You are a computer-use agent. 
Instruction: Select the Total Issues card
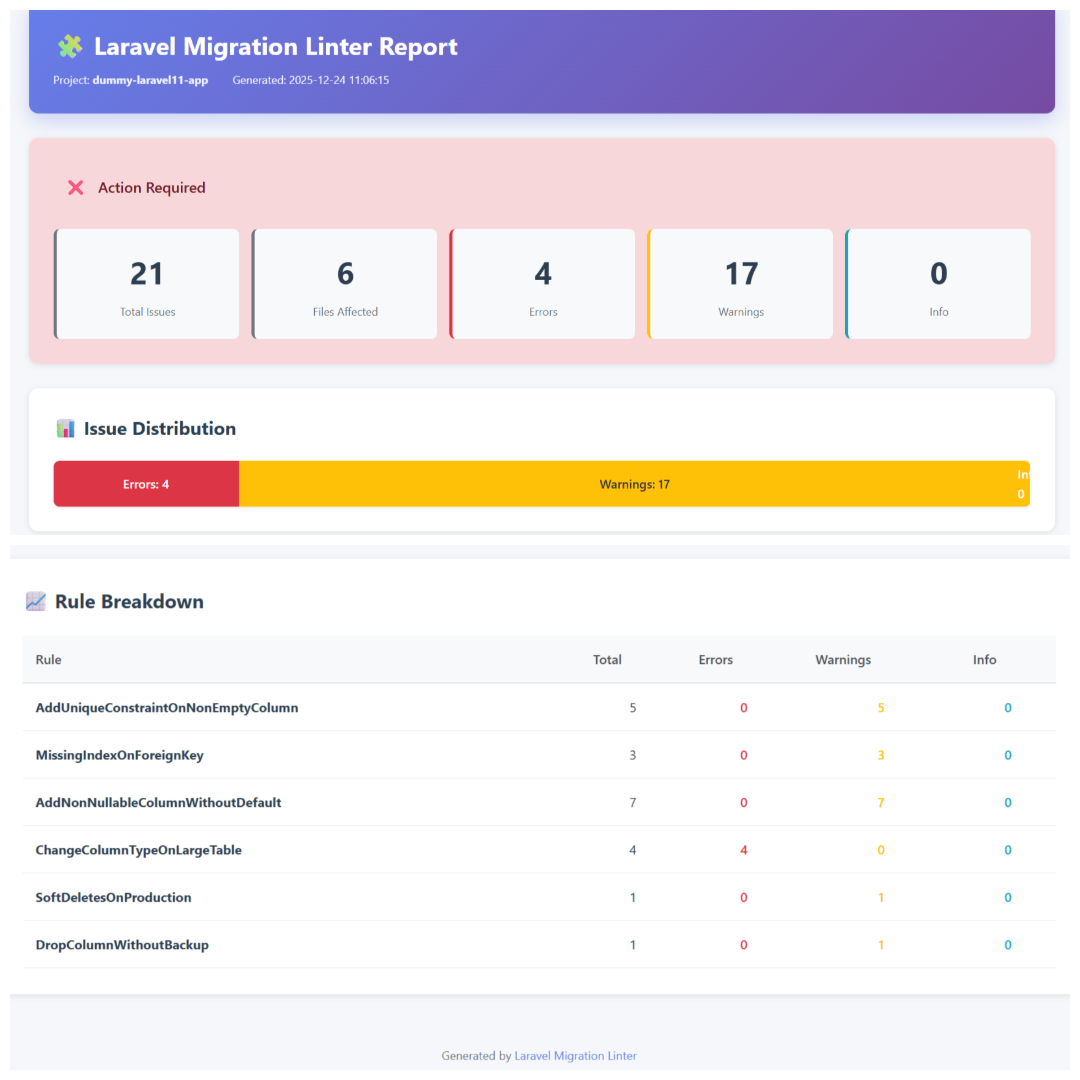coord(147,284)
